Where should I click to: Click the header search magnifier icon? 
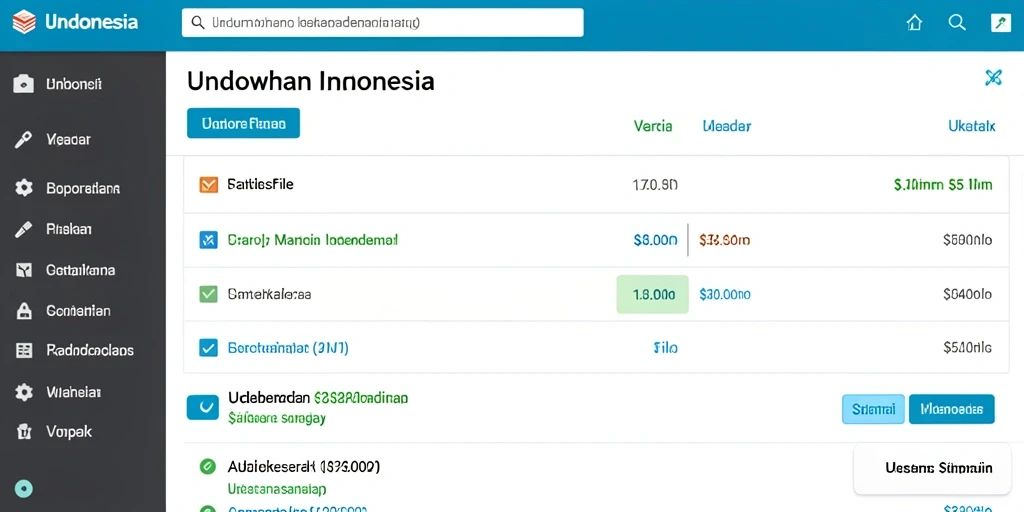957,23
